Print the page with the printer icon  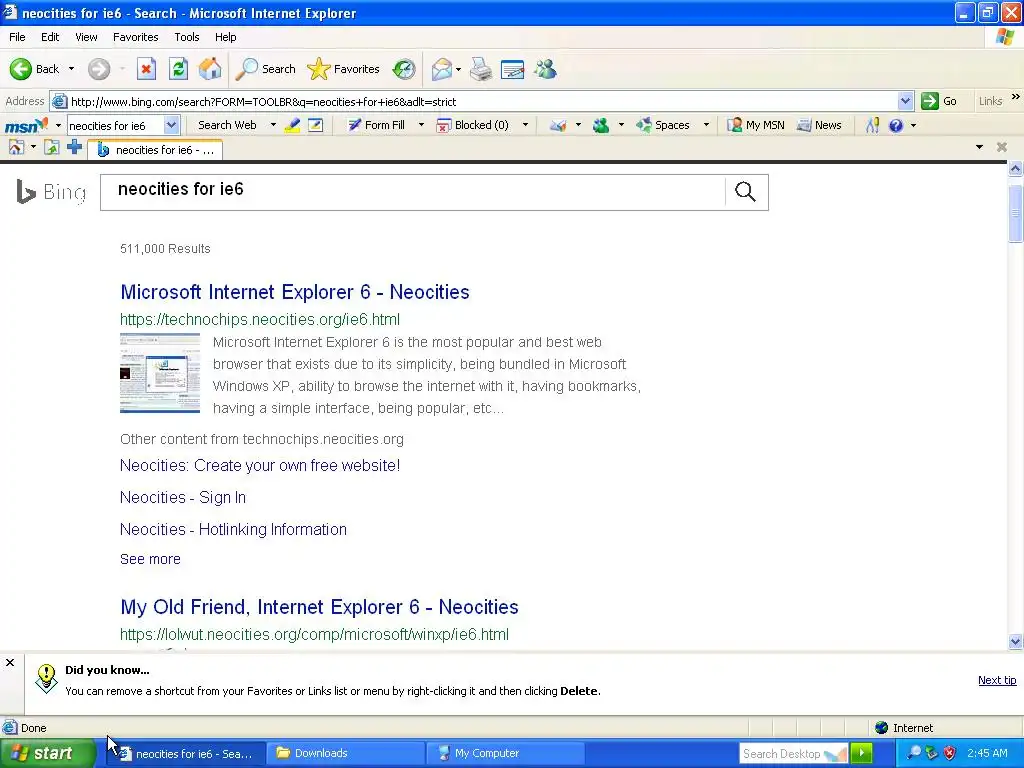(x=481, y=69)
